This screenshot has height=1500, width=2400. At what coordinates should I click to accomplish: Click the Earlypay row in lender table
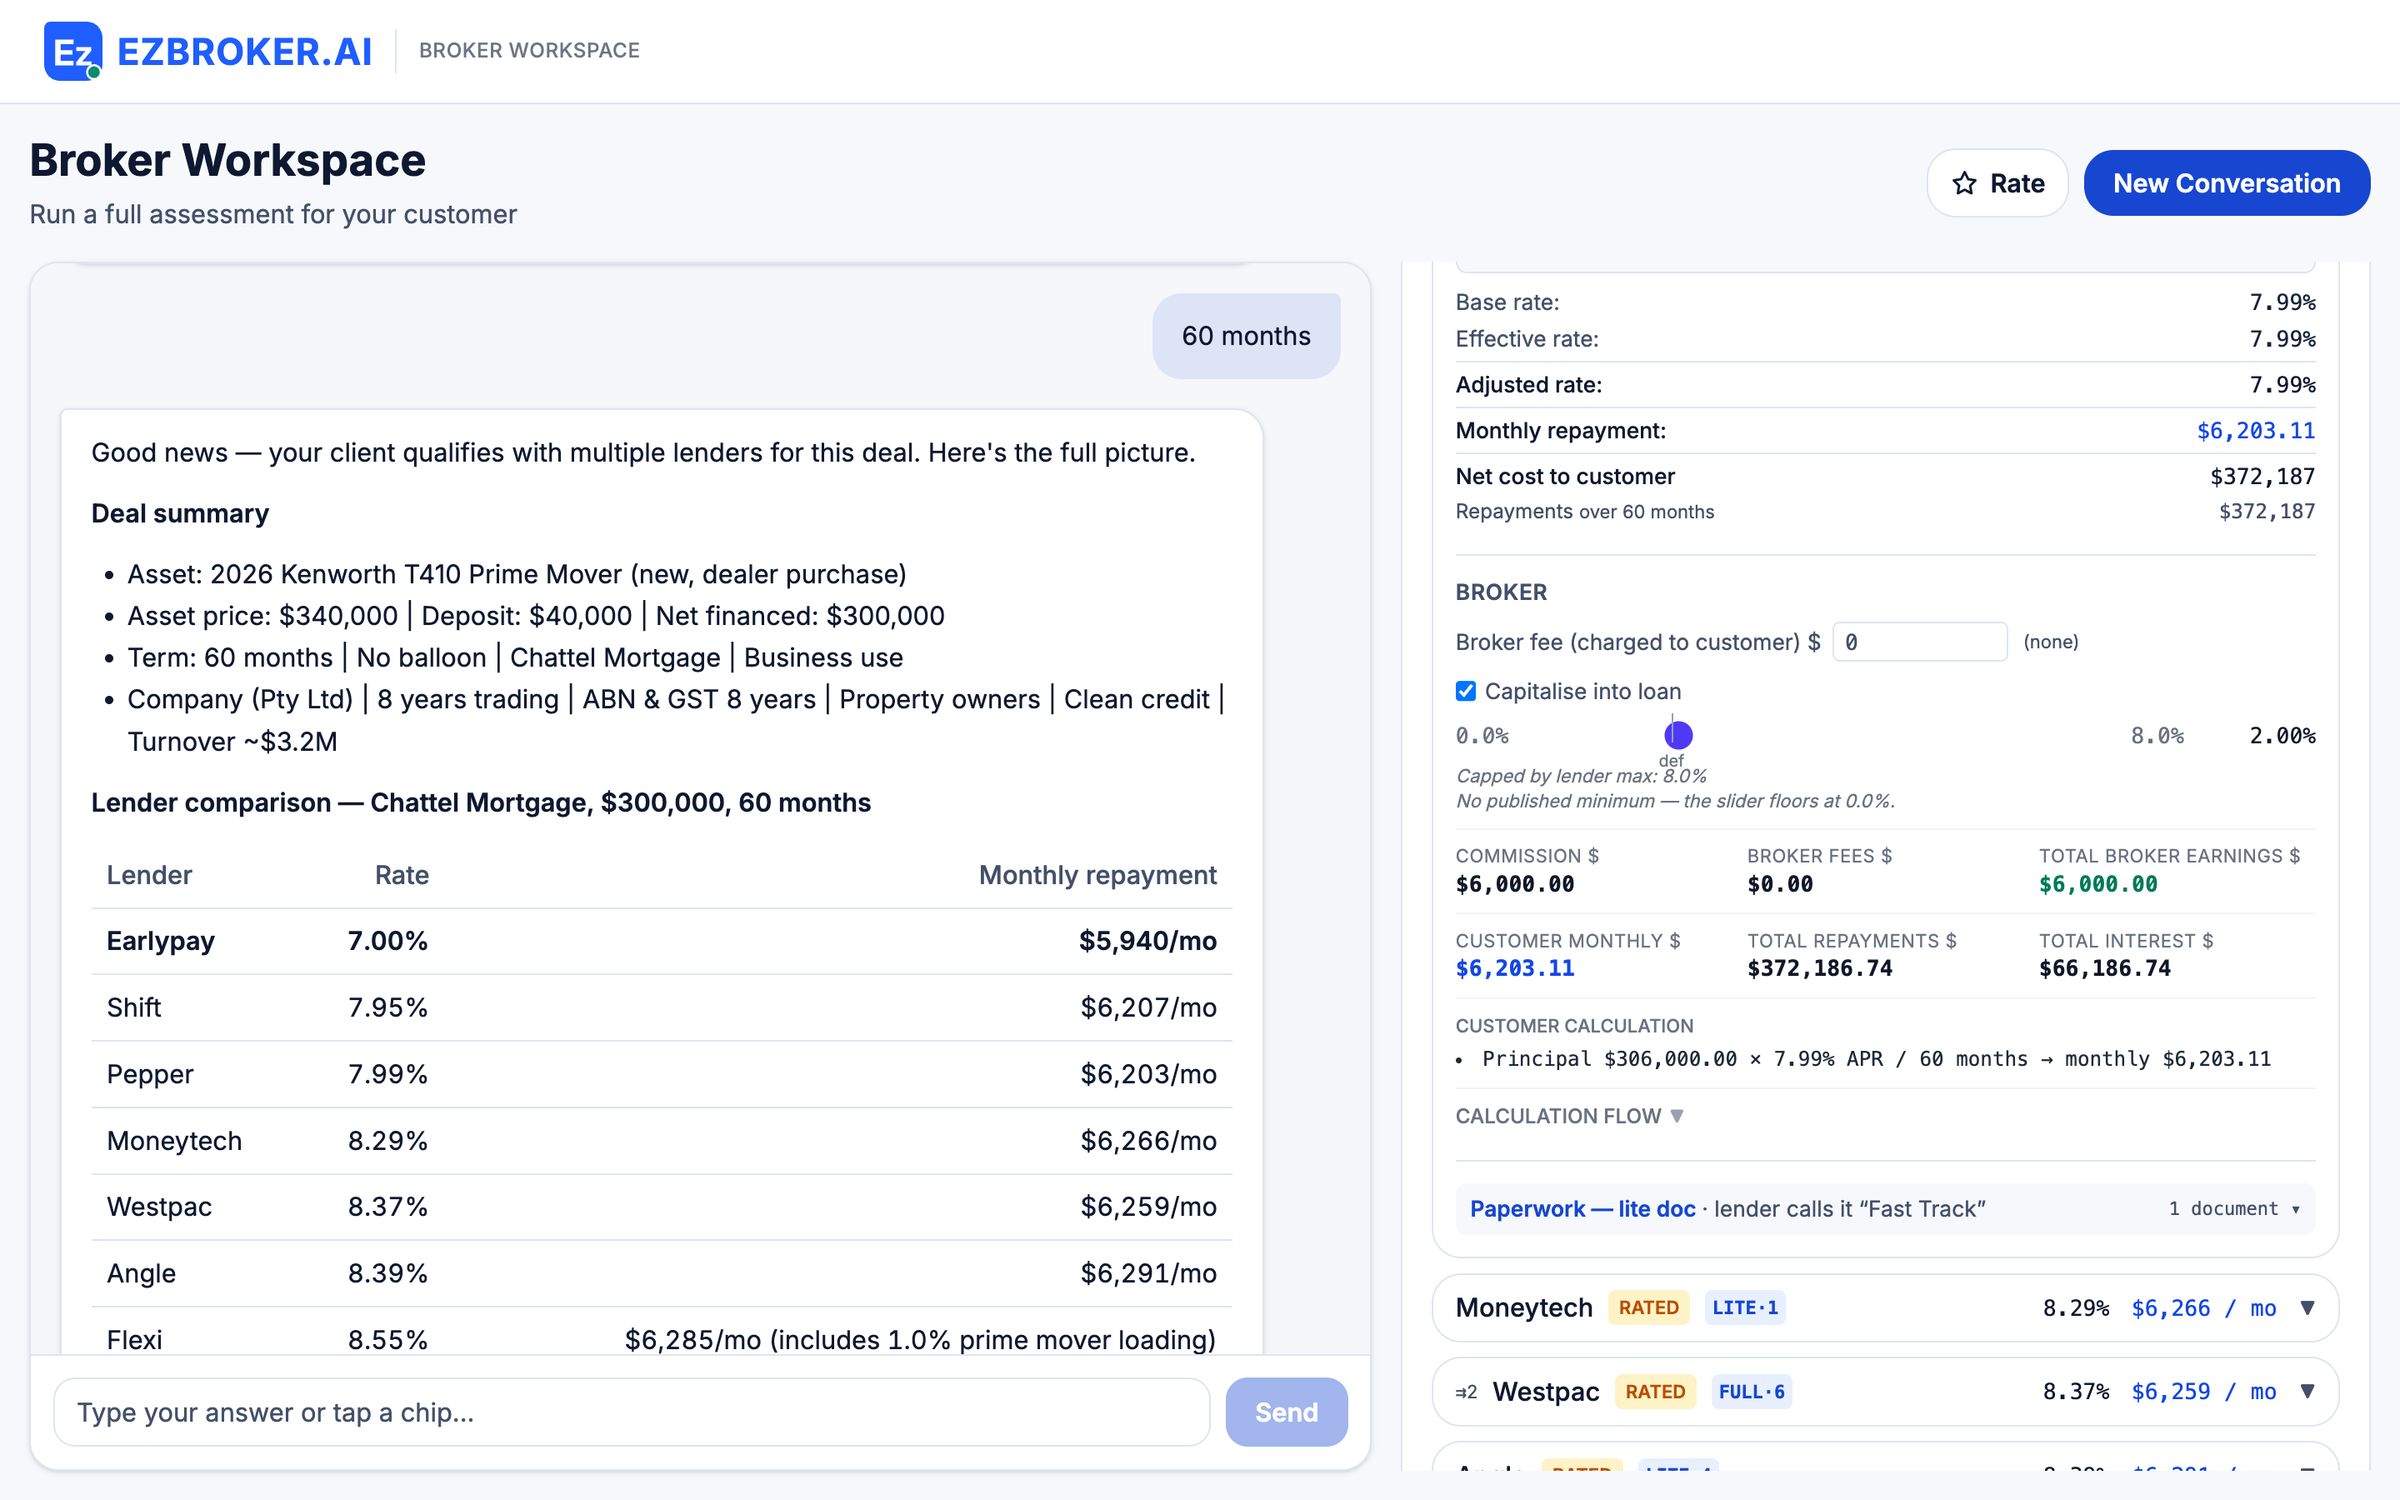click(661, 941)
